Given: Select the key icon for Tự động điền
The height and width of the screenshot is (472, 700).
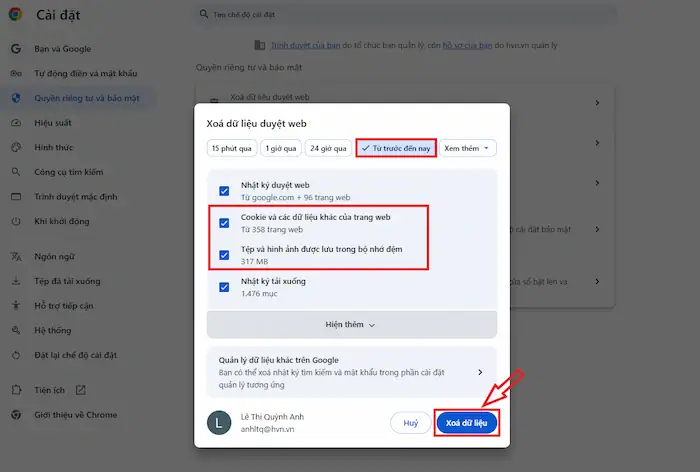Looking at the screenshot, I should (16, 73).
